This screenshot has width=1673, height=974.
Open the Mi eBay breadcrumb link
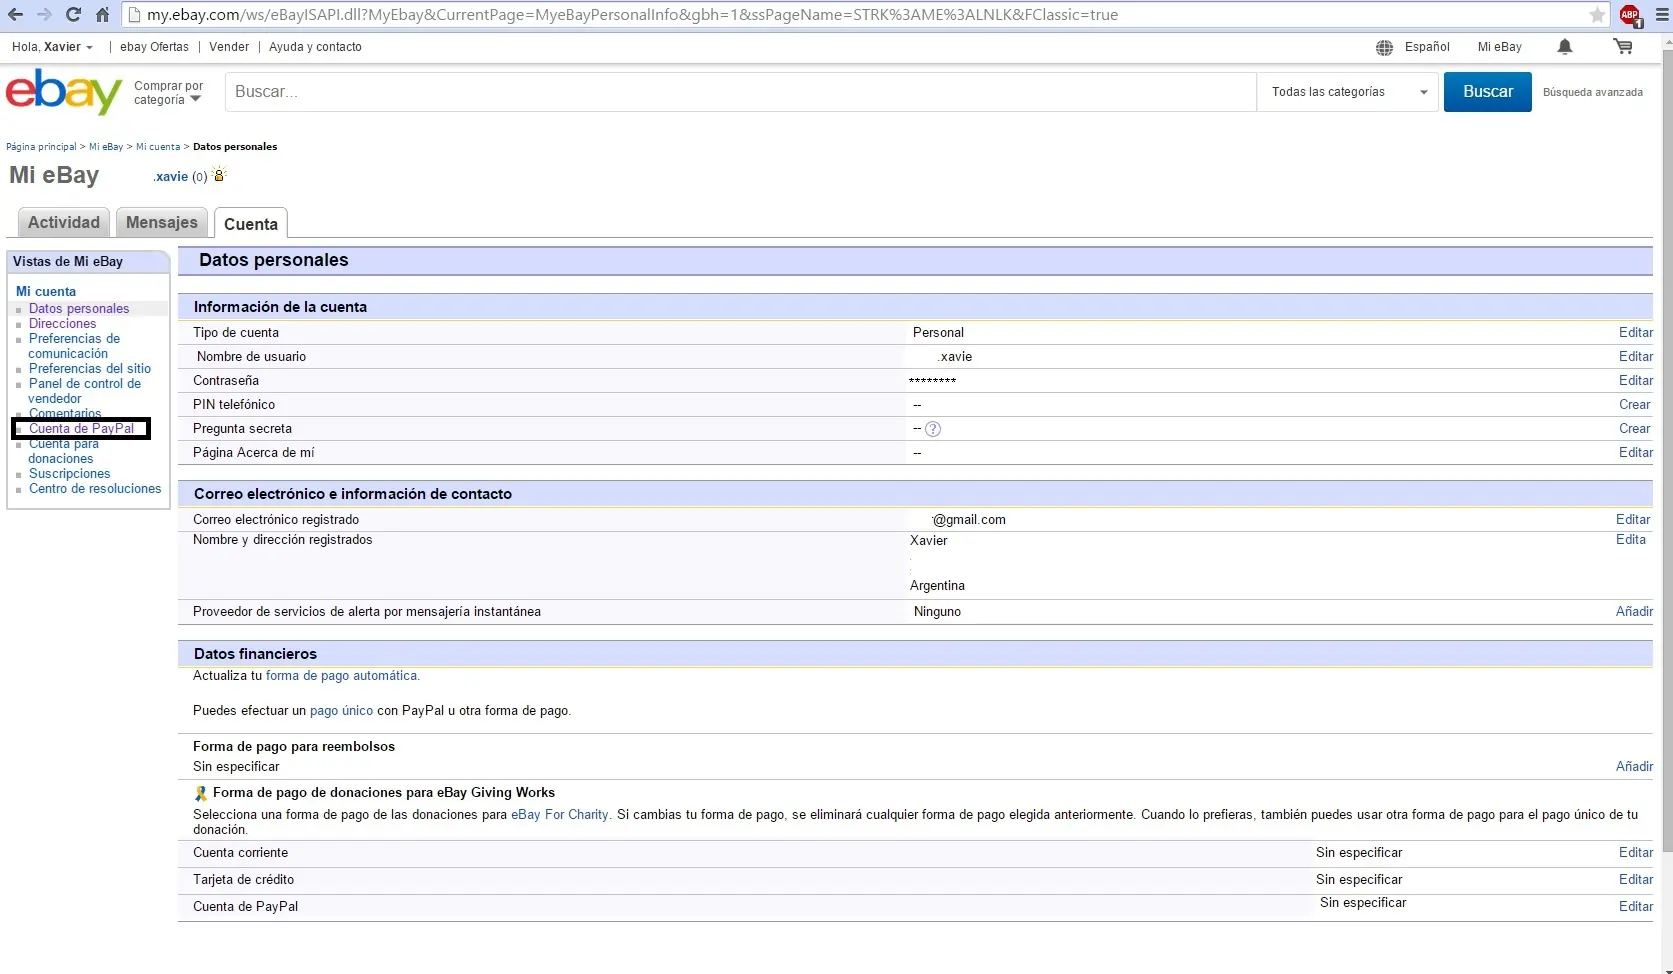tap(106, 147)
